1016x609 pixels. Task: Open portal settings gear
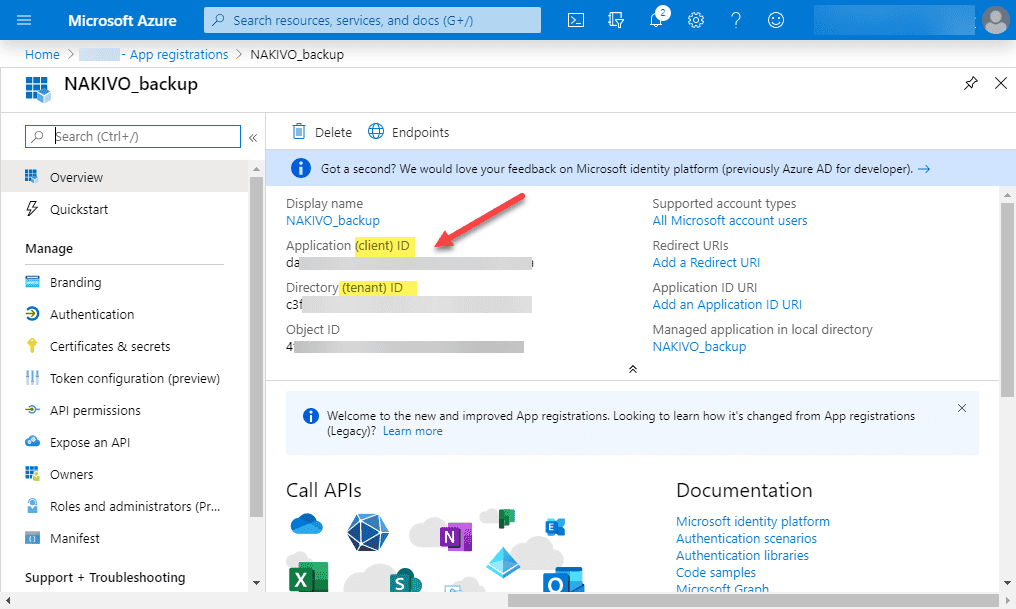pos(696,20)
